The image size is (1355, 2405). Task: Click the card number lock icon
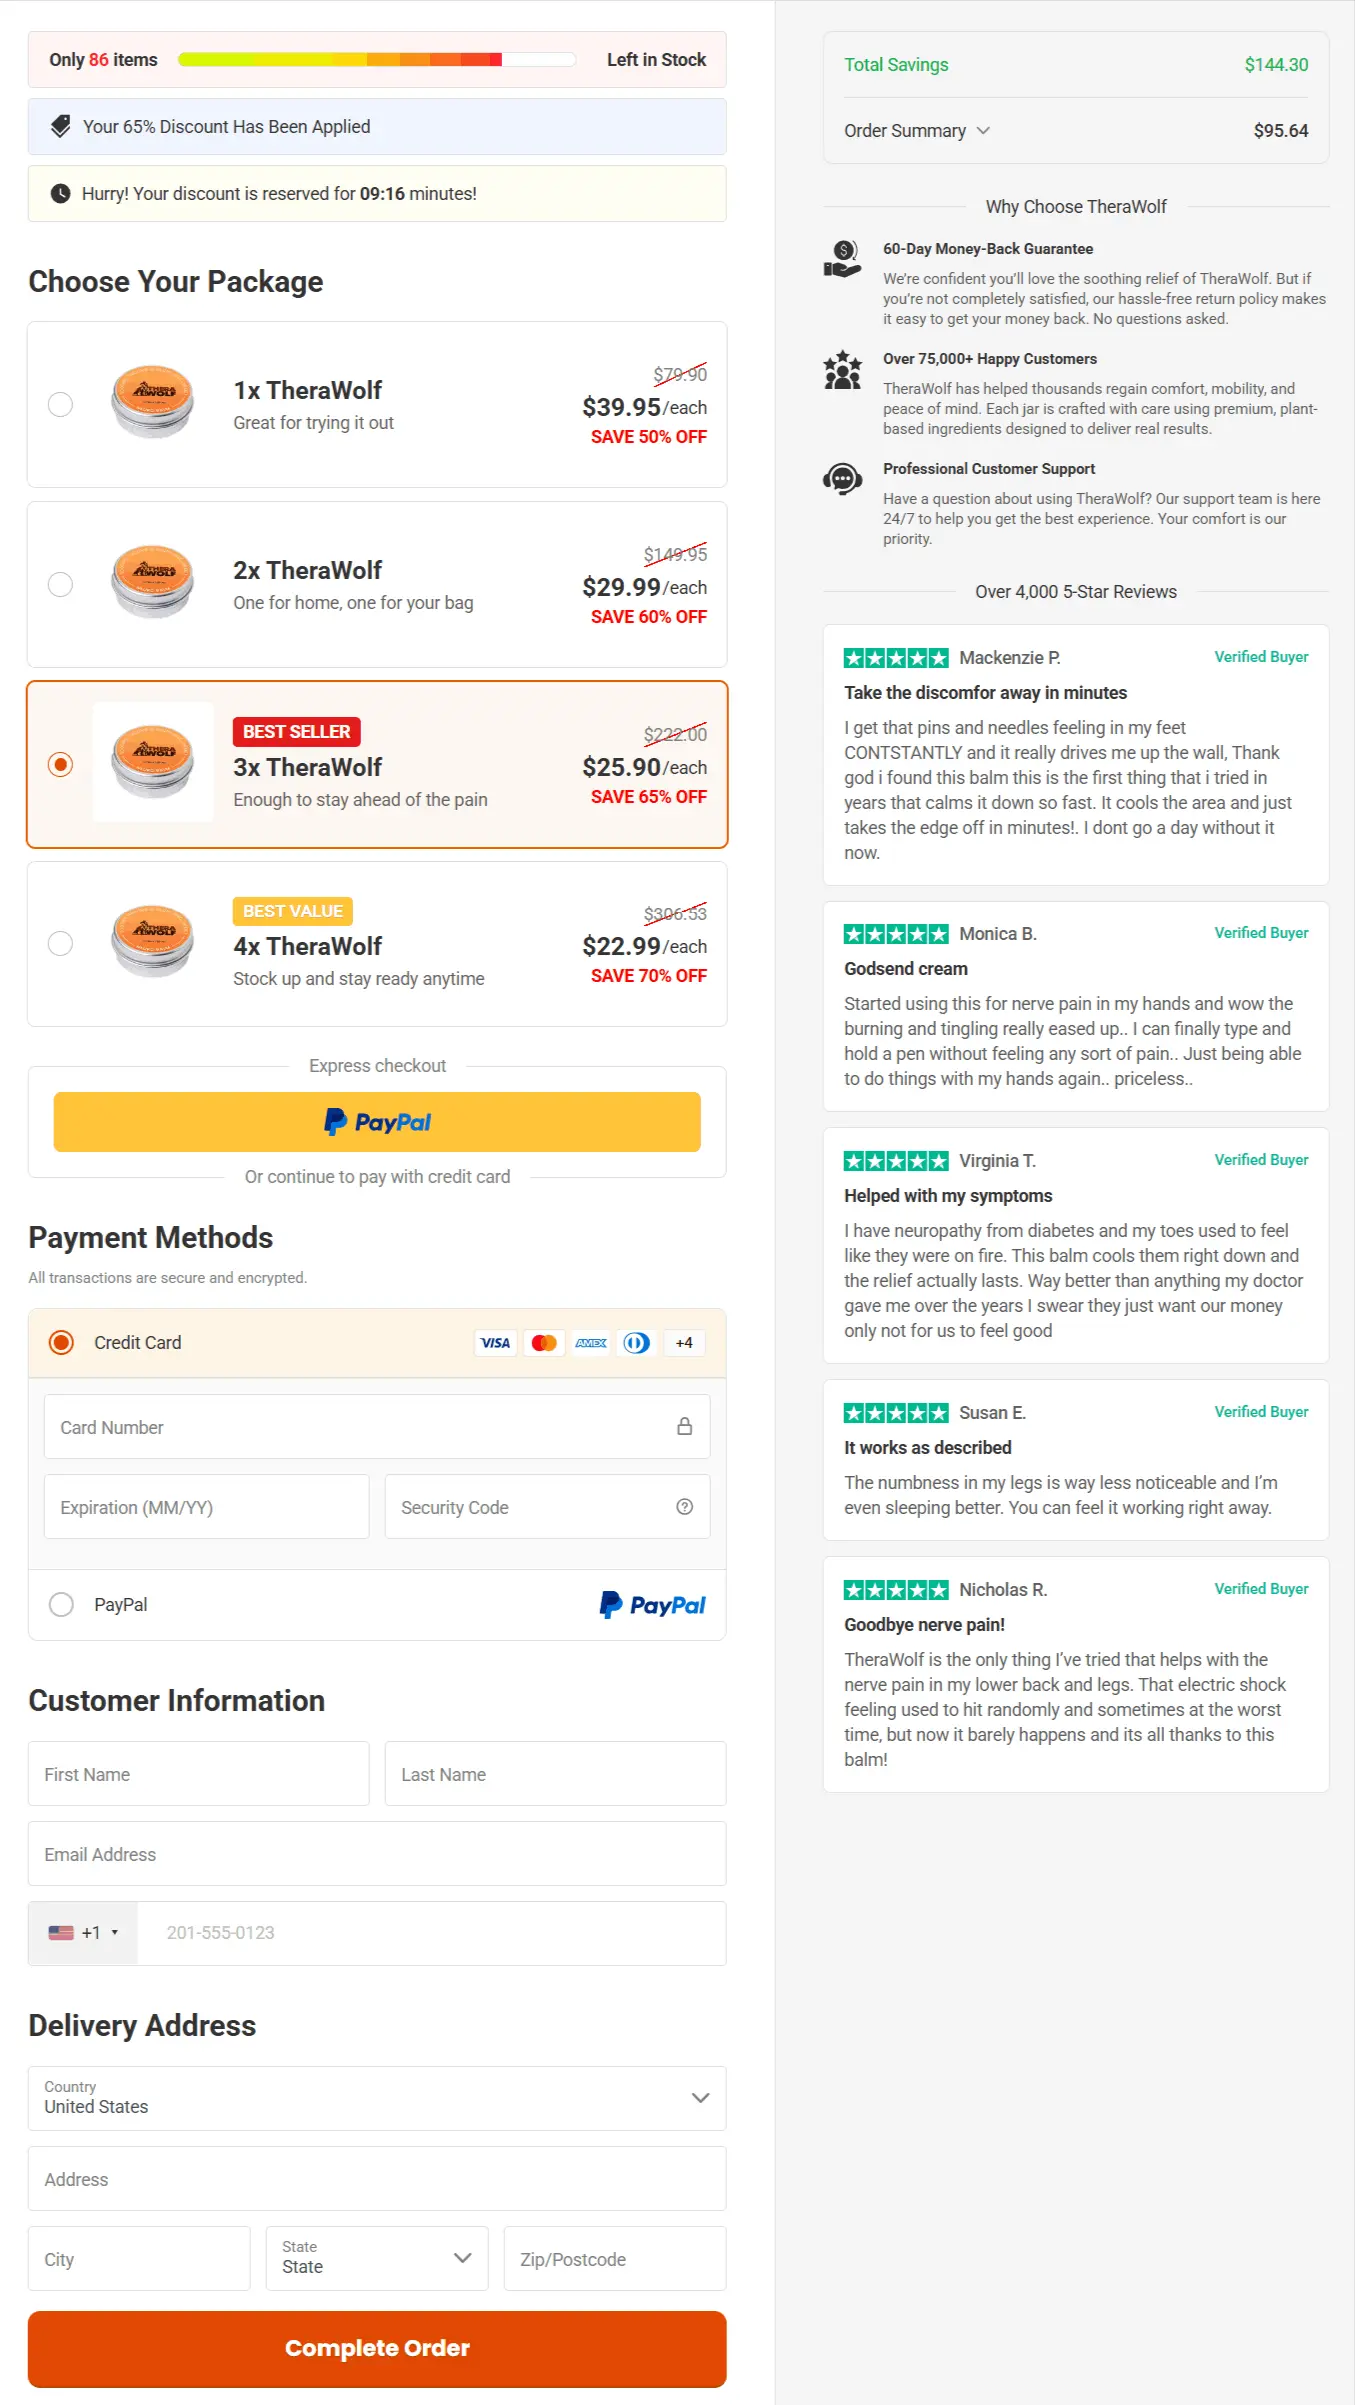click(684, 1427)
